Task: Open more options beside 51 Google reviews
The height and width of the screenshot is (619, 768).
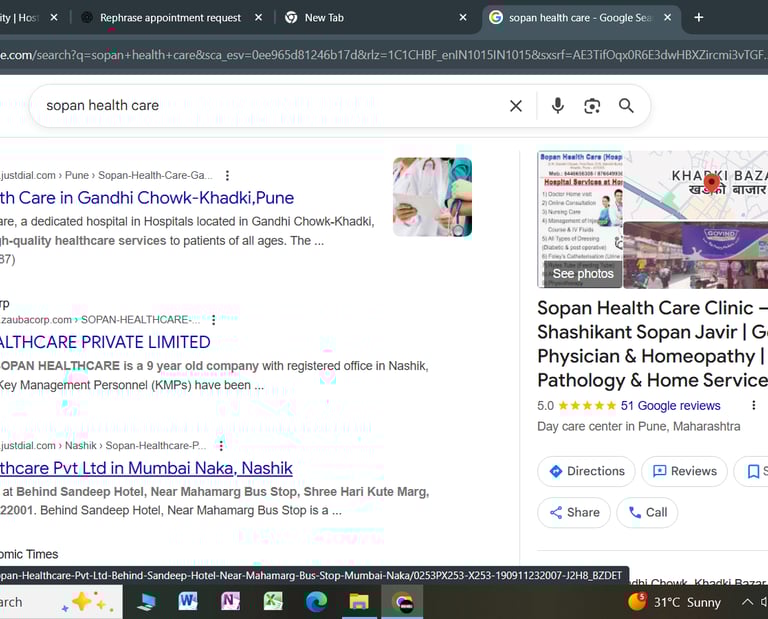Action: coord(753,405)
